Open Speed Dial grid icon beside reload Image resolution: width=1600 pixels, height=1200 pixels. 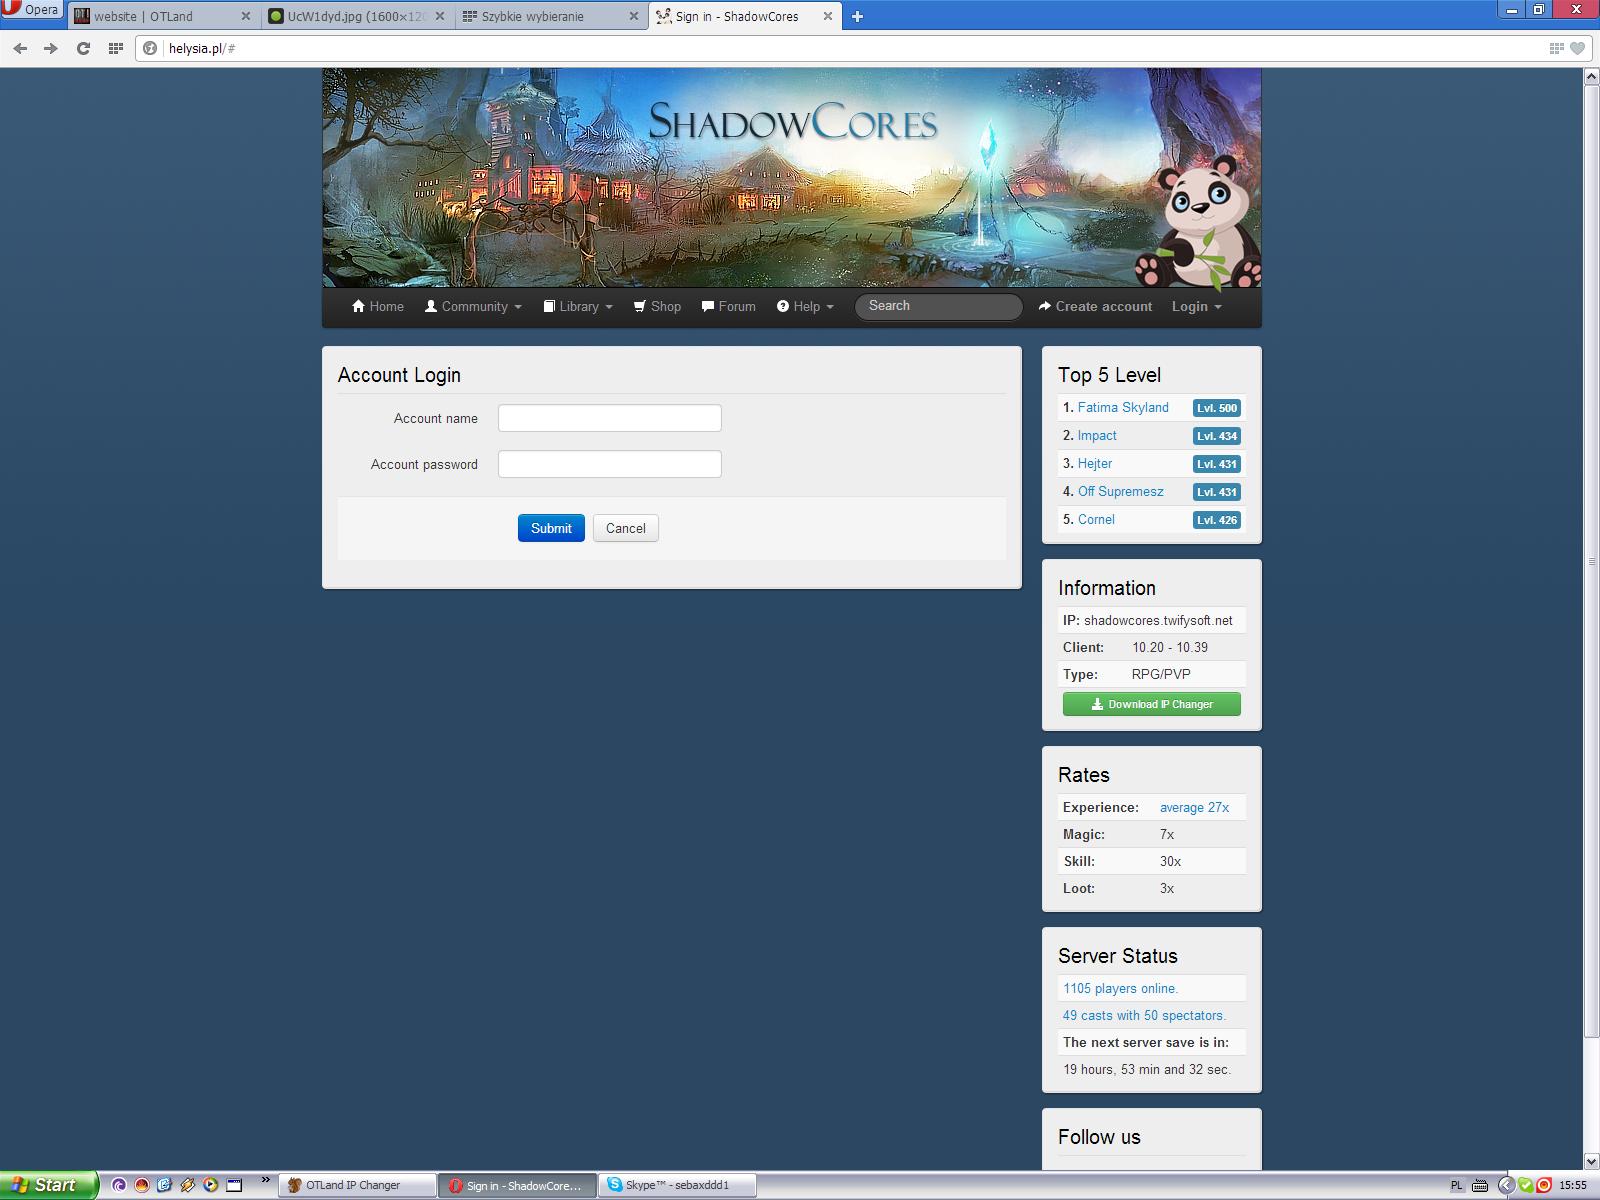(115, 48)
